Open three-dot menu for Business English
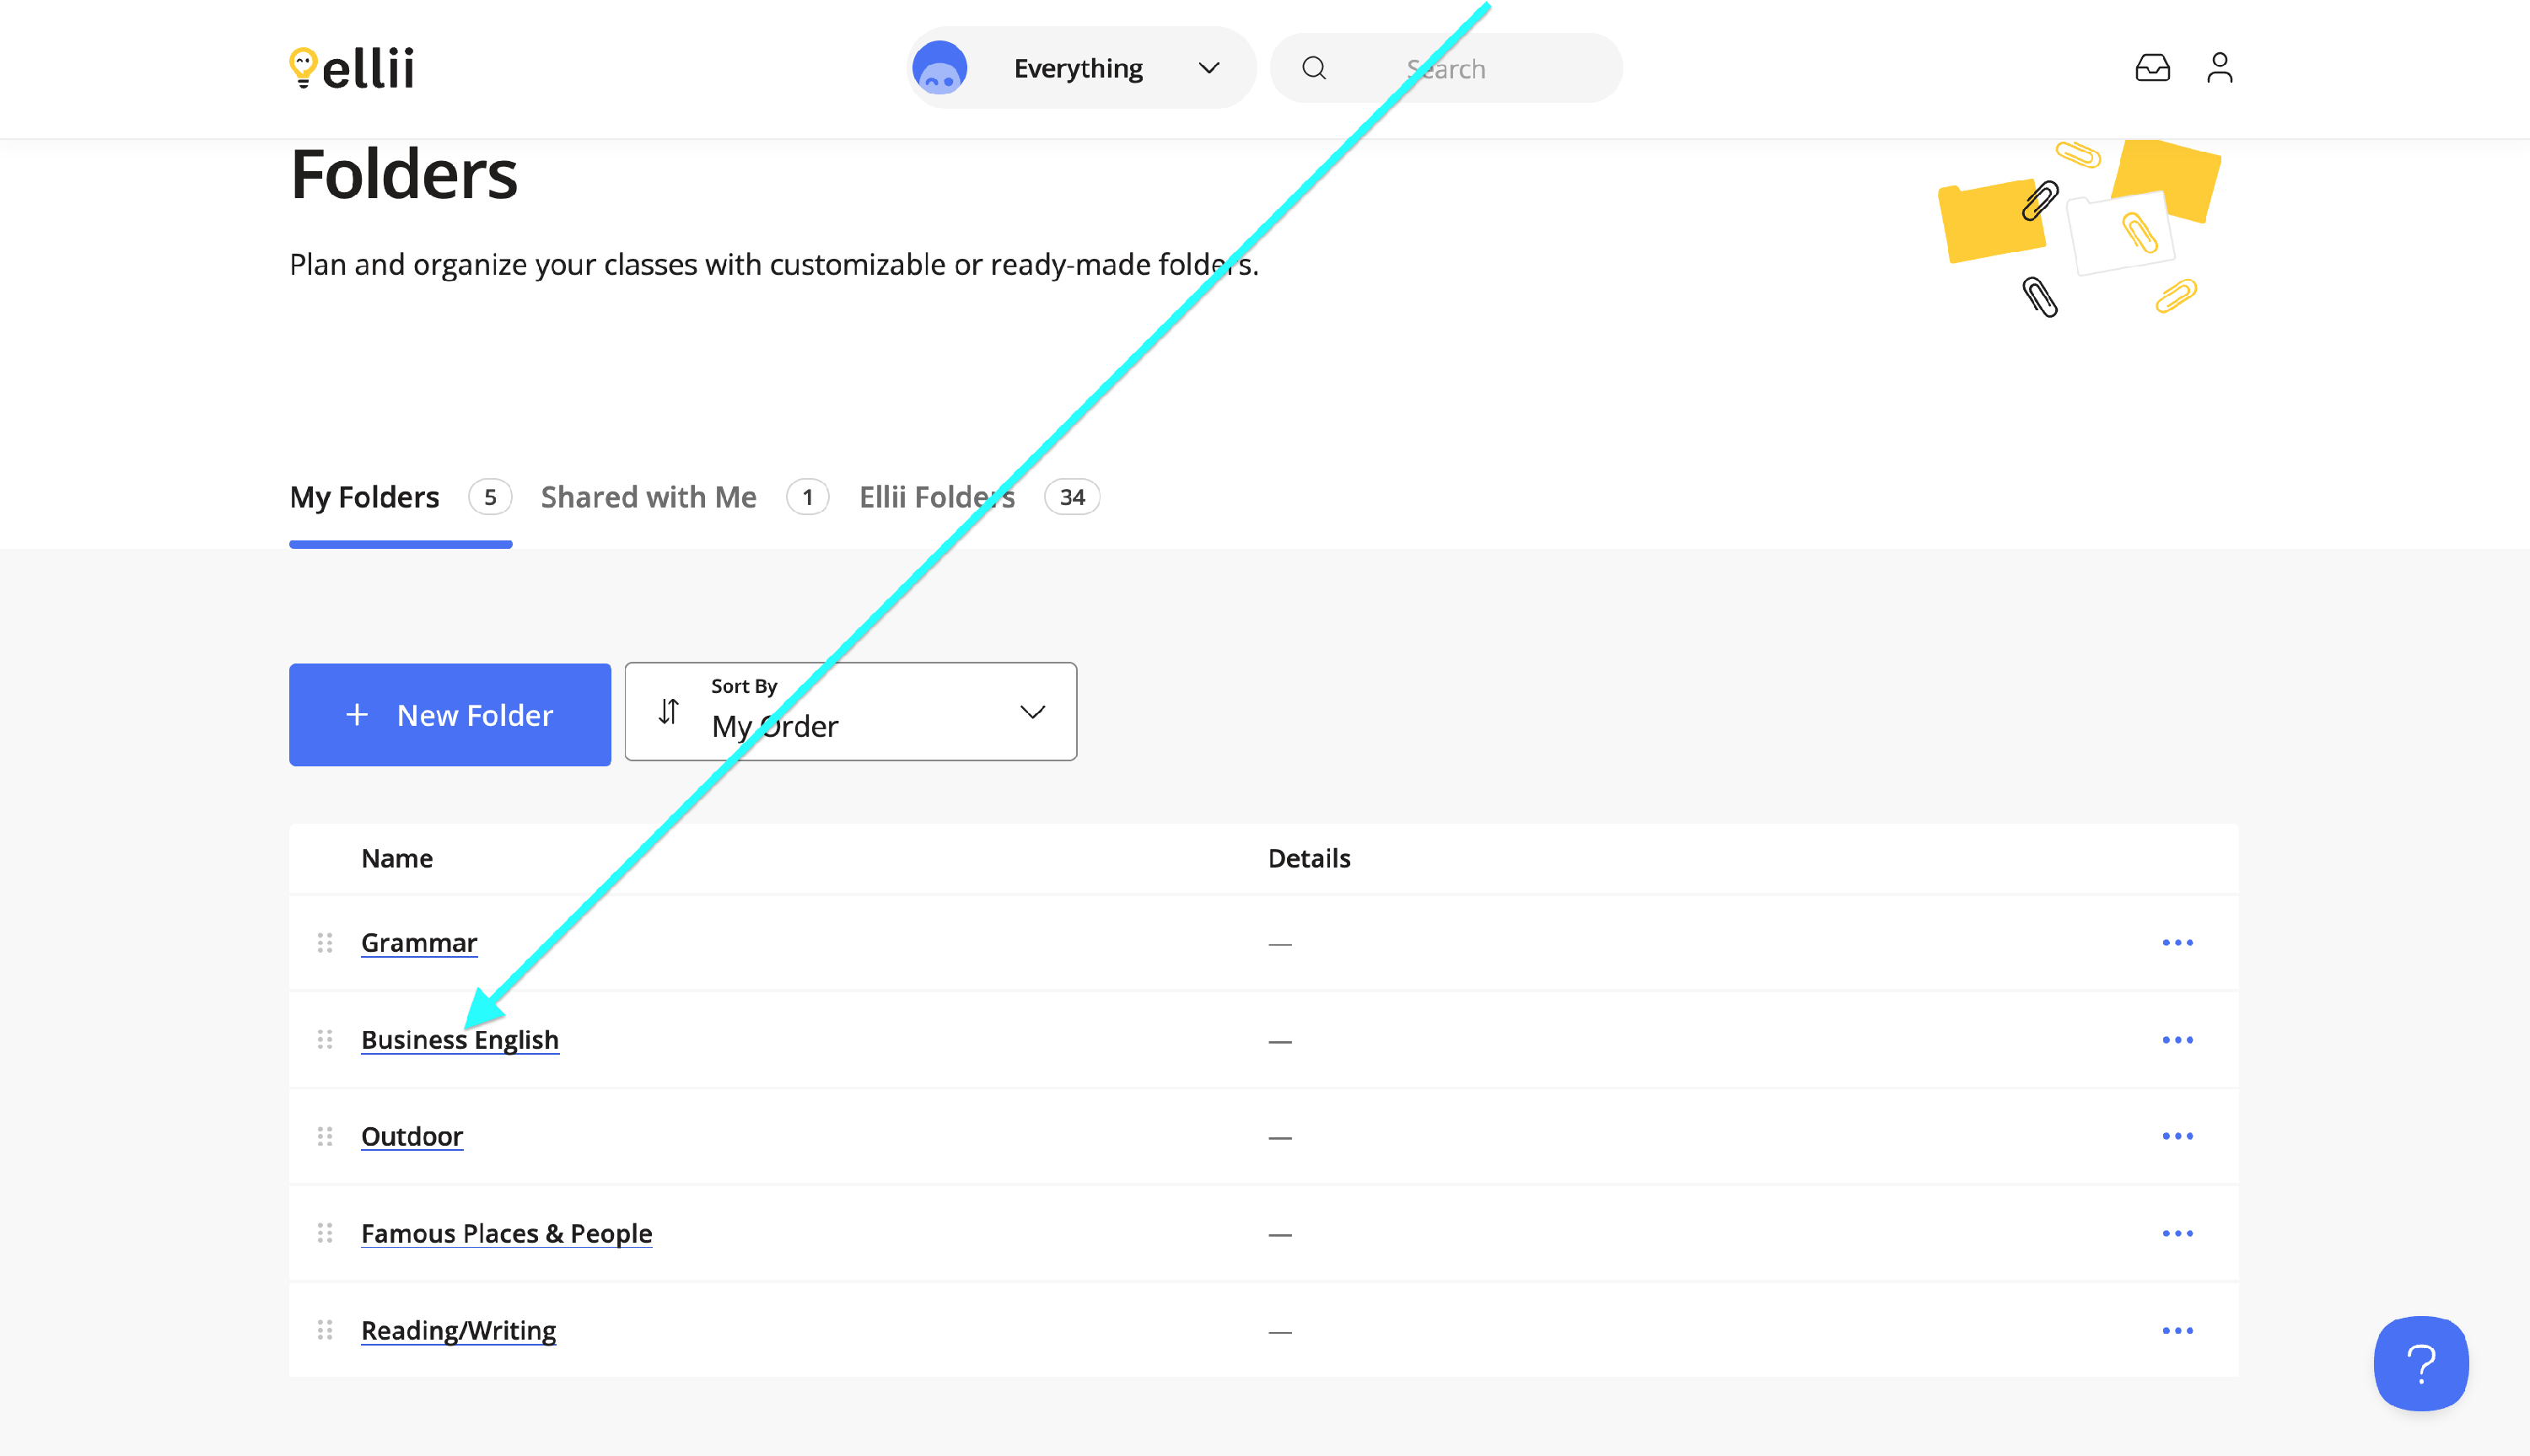This screenshot has width=2530, height=1456. tap(2177, 1040)
